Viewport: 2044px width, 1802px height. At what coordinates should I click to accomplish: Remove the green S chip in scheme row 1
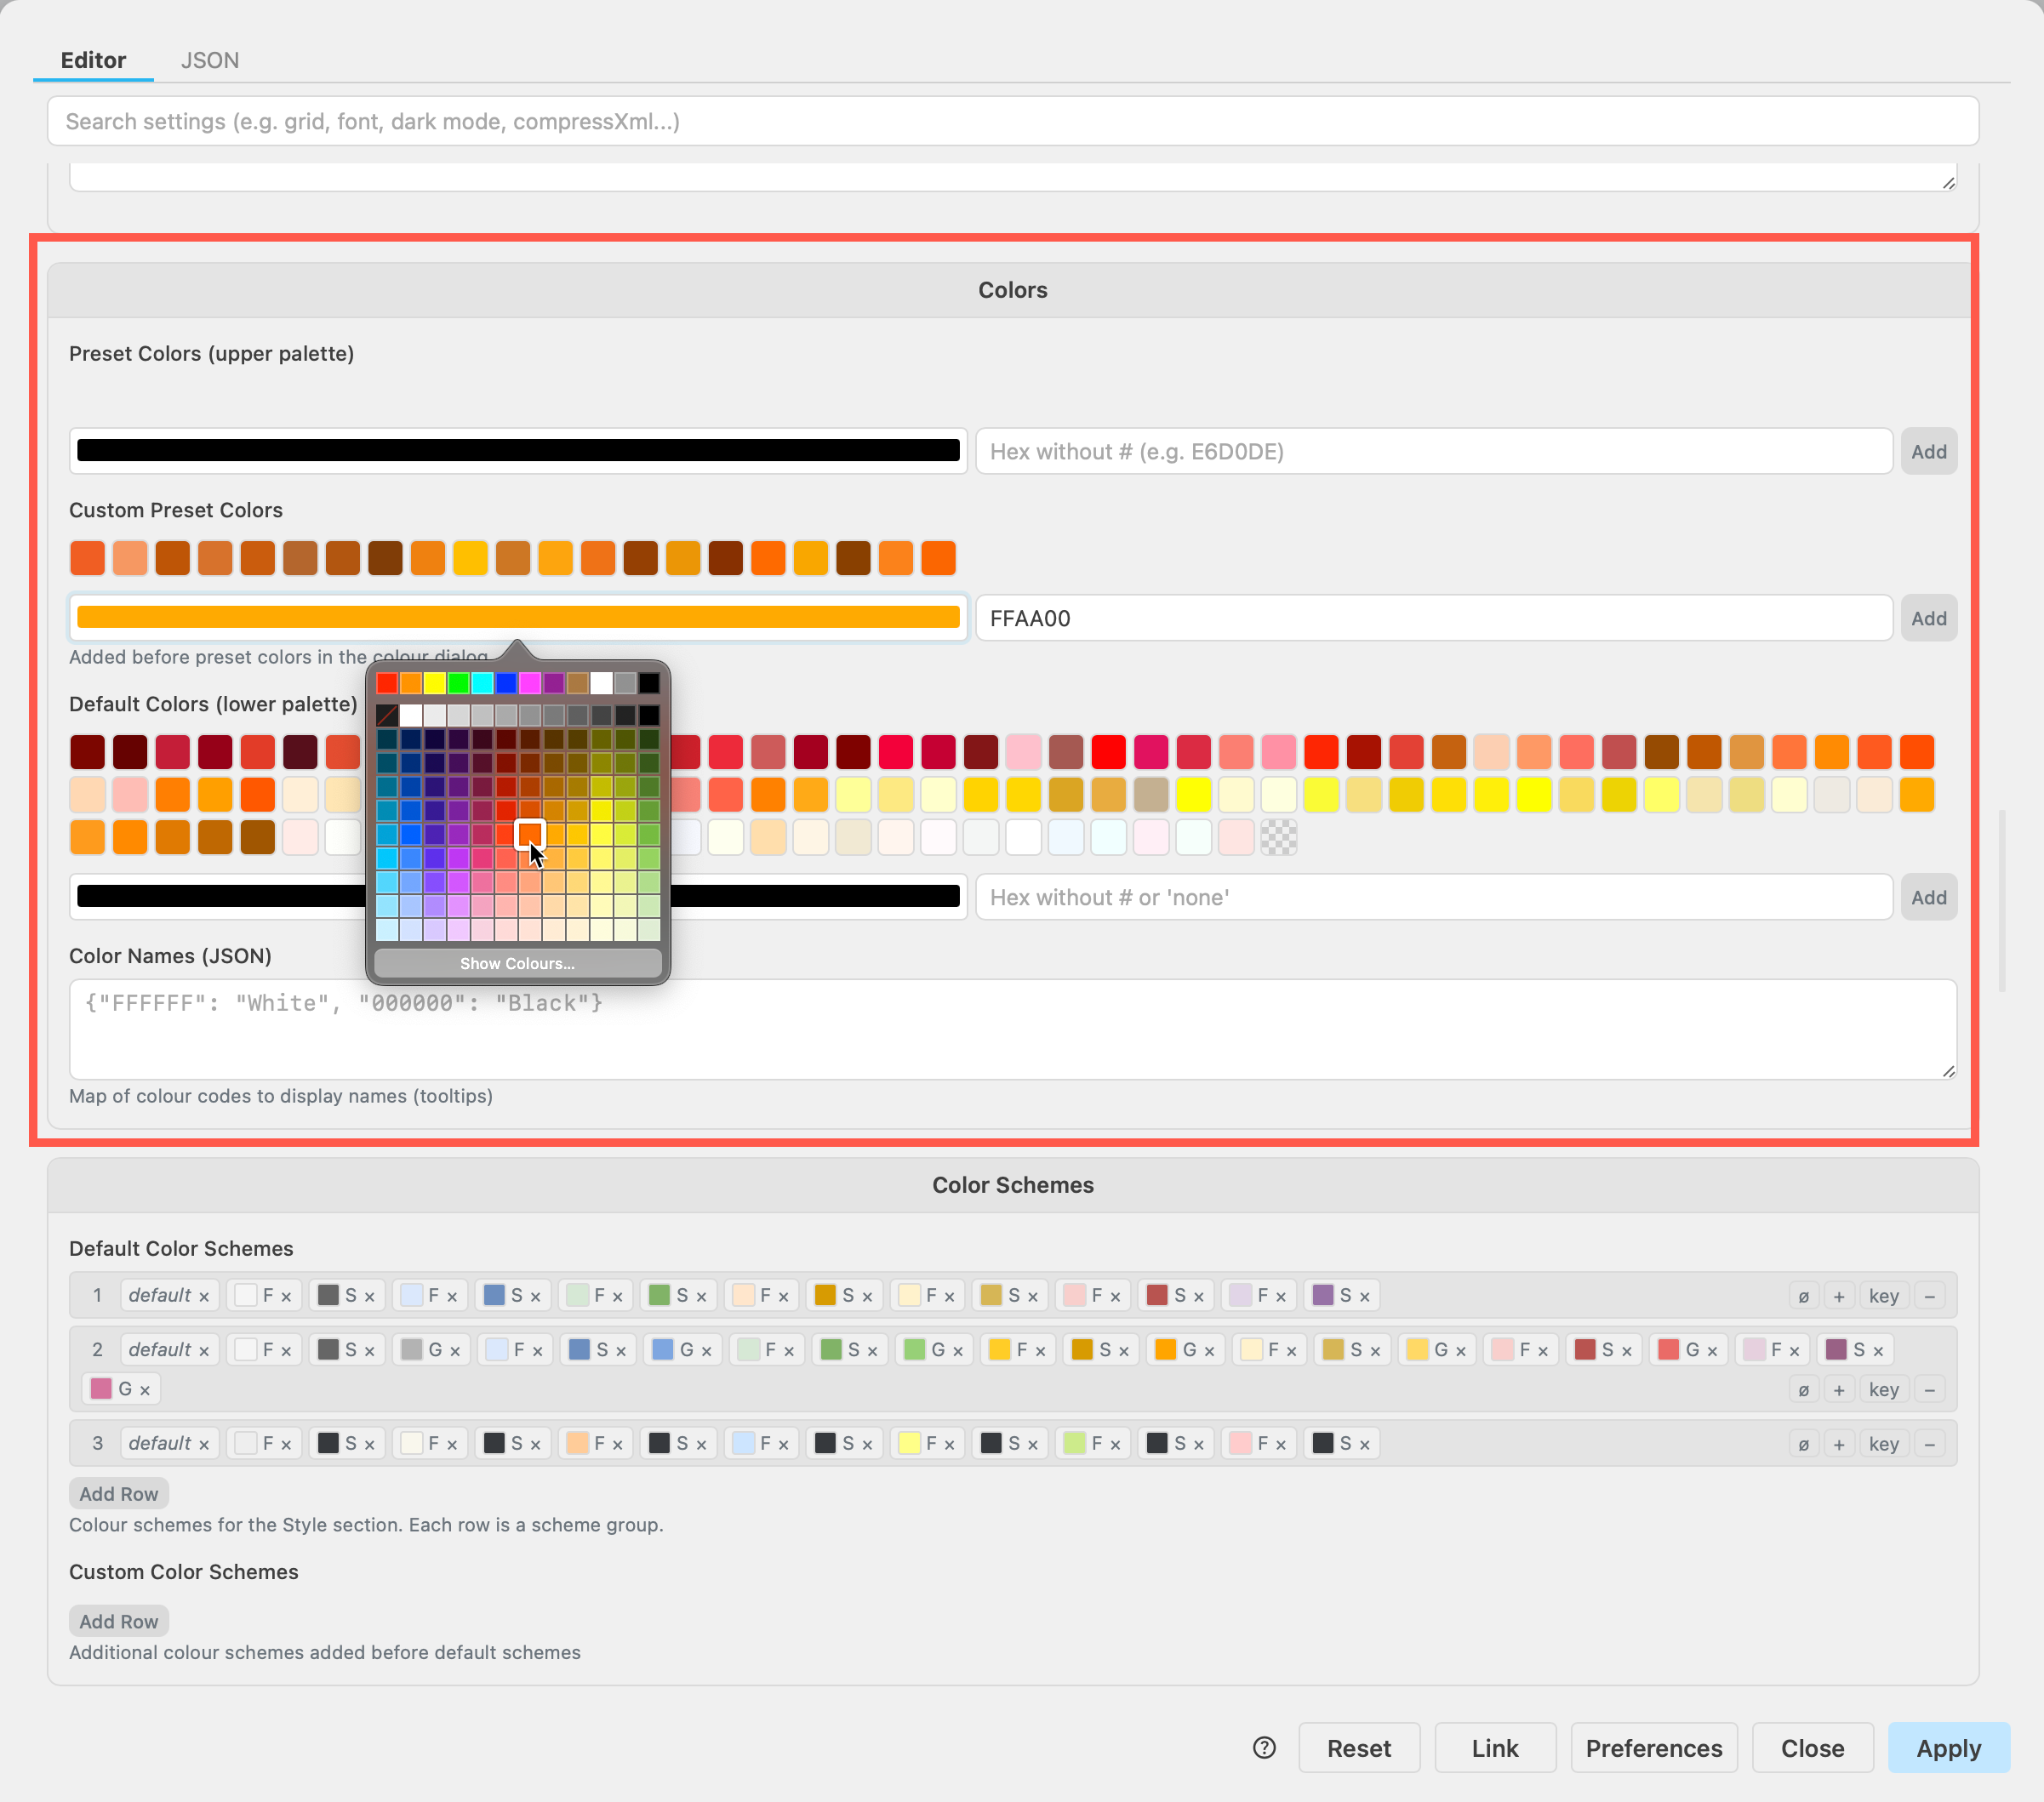coord(701,1296)
